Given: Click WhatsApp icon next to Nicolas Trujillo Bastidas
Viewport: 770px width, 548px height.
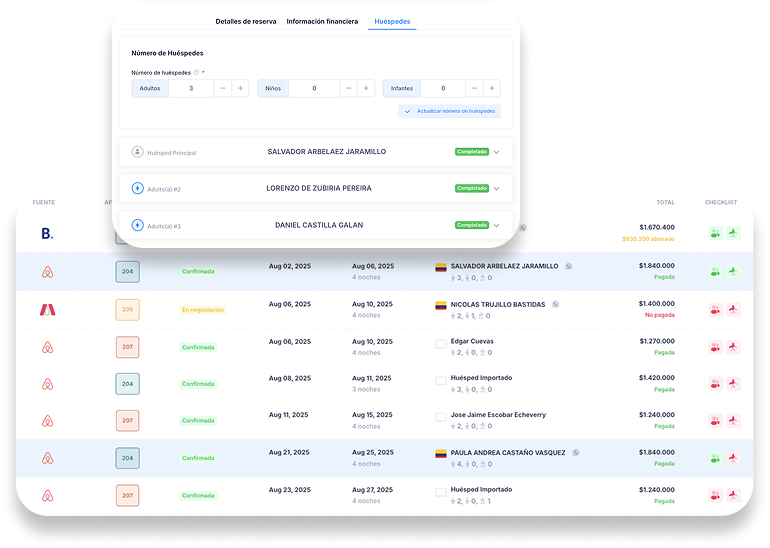Looking at the screenshot, I should (x=556, y=304).
